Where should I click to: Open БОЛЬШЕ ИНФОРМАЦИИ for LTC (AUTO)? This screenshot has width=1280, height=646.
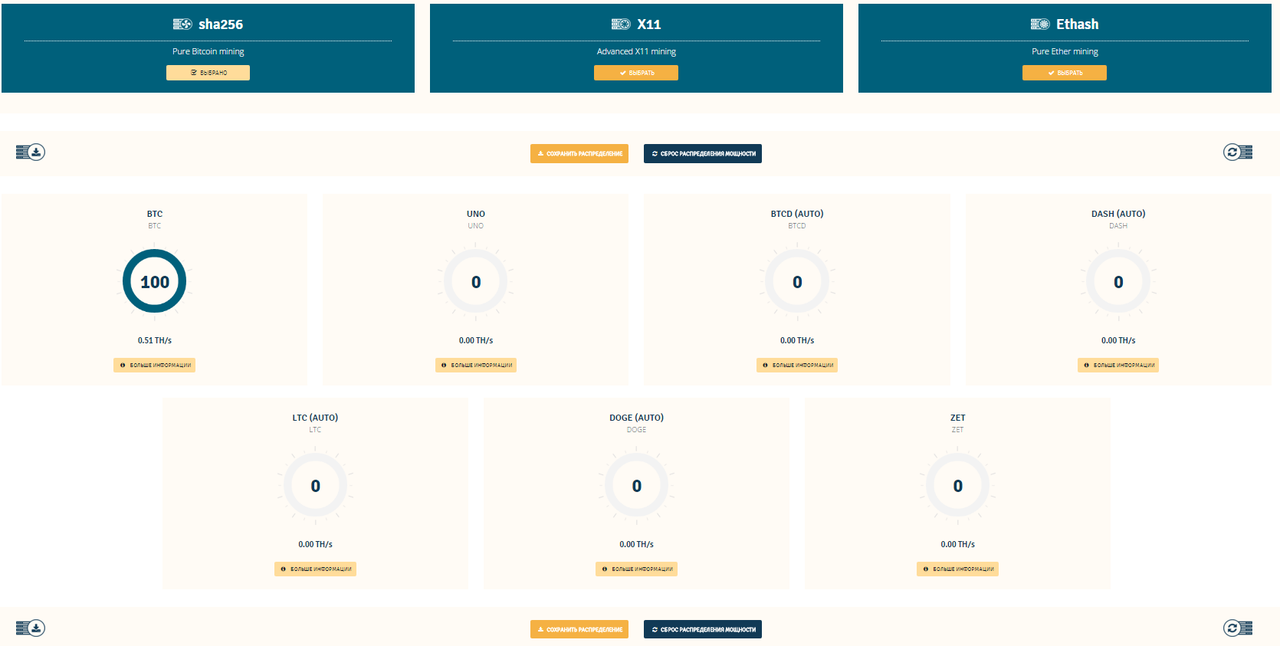click(315, 568)
